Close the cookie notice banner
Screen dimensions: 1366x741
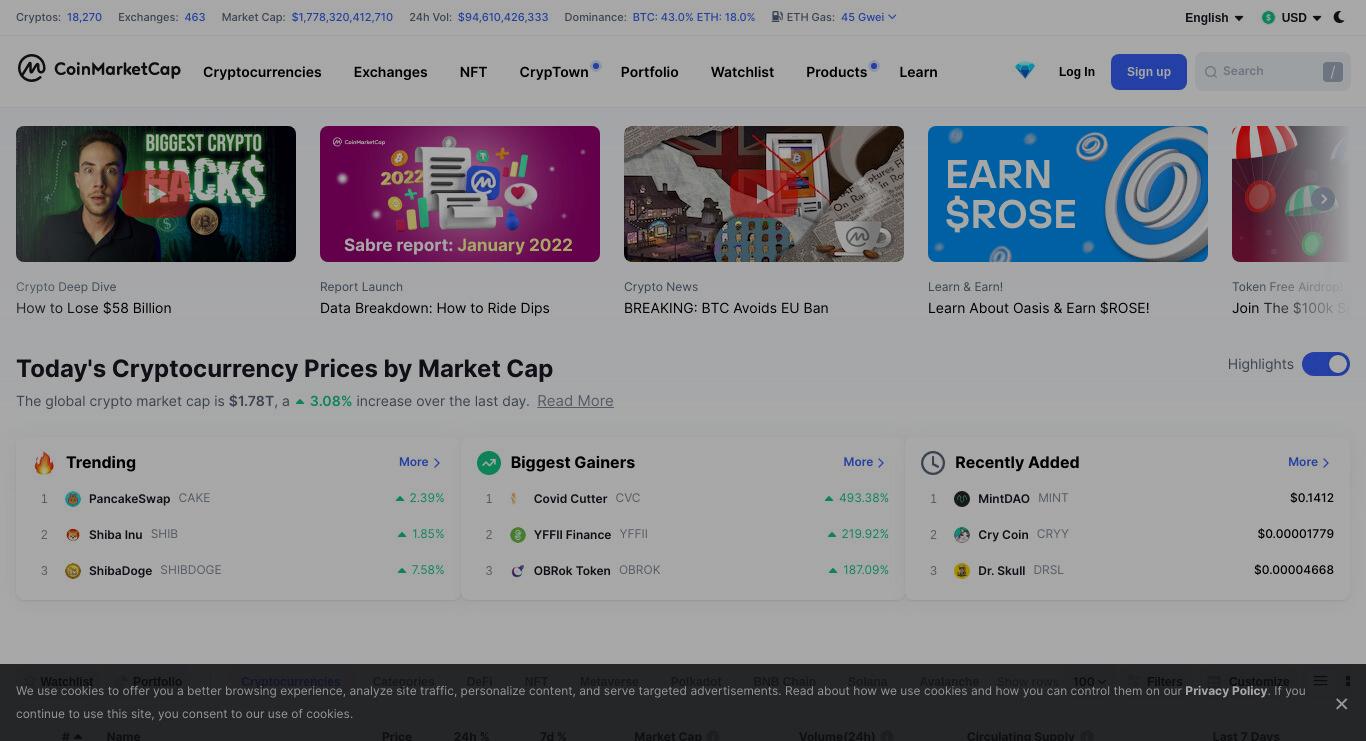click(1341, 704)
